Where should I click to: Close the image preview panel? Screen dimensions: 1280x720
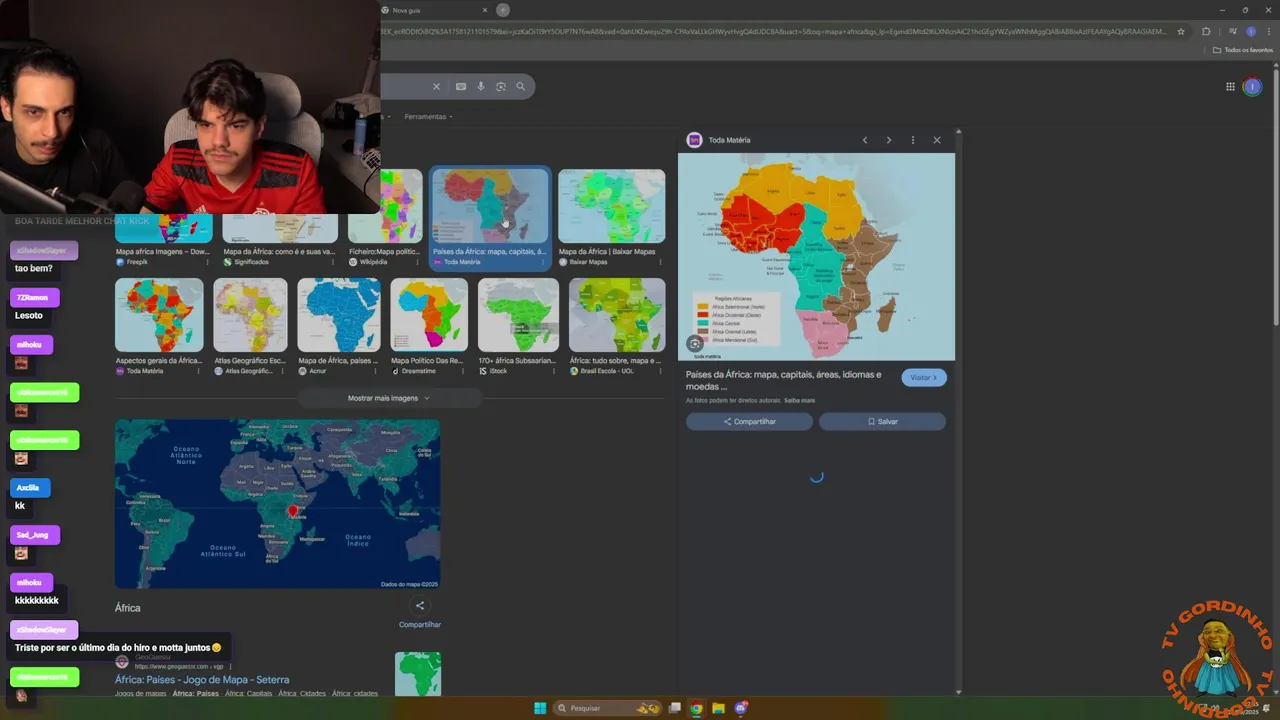point(937,140)
